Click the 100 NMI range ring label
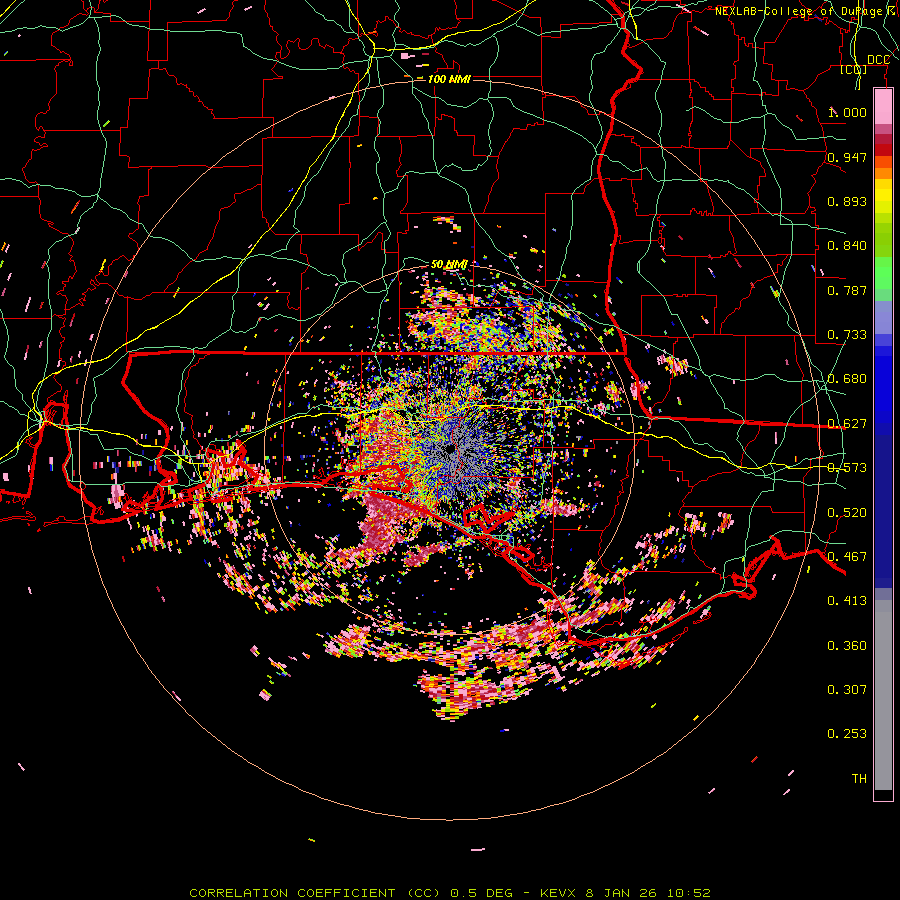The width and height of the screenshot is (900, 900). click(449, 79)
